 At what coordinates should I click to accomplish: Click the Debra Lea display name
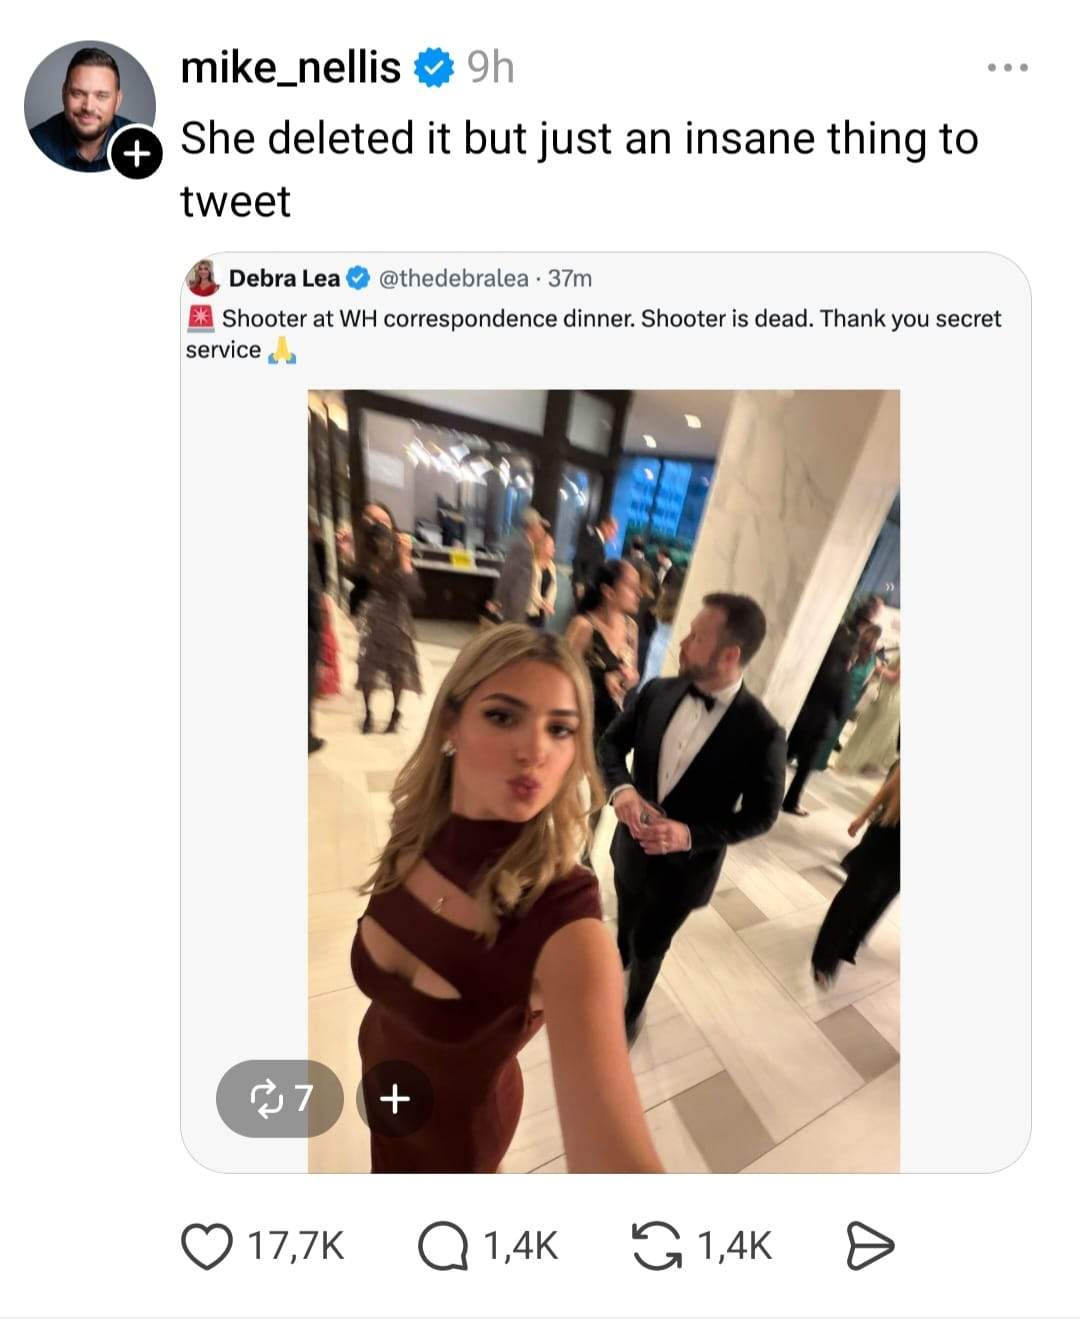[284, 278]
